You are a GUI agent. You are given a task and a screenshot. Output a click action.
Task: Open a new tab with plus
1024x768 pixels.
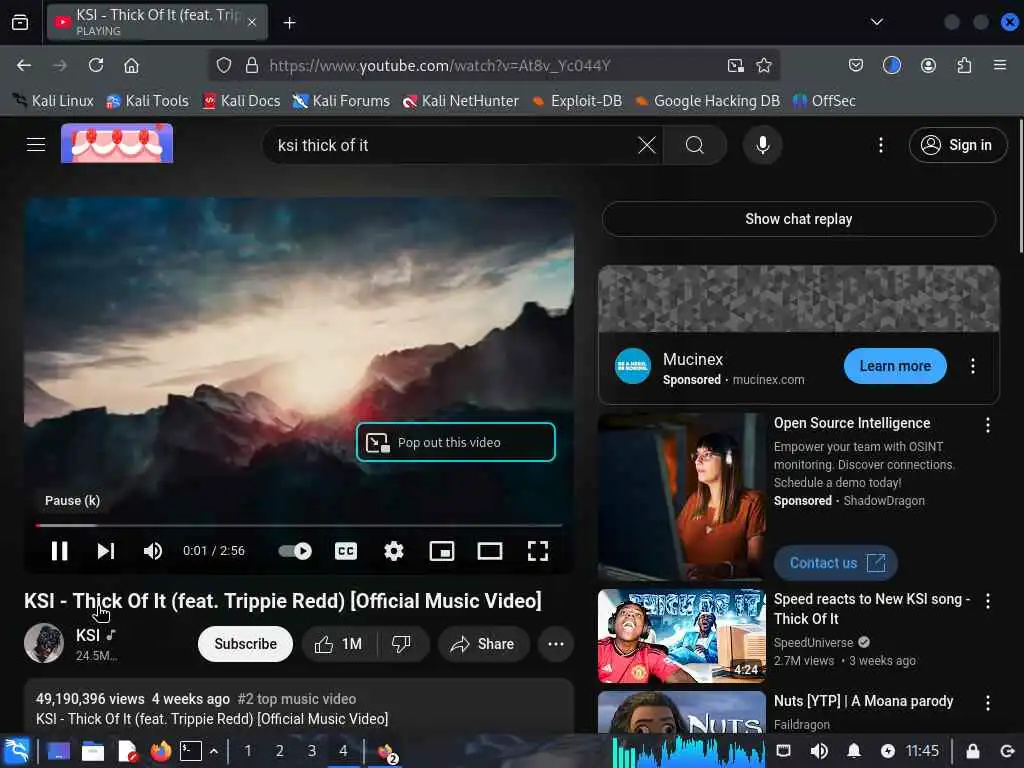(x=289, y=23)
